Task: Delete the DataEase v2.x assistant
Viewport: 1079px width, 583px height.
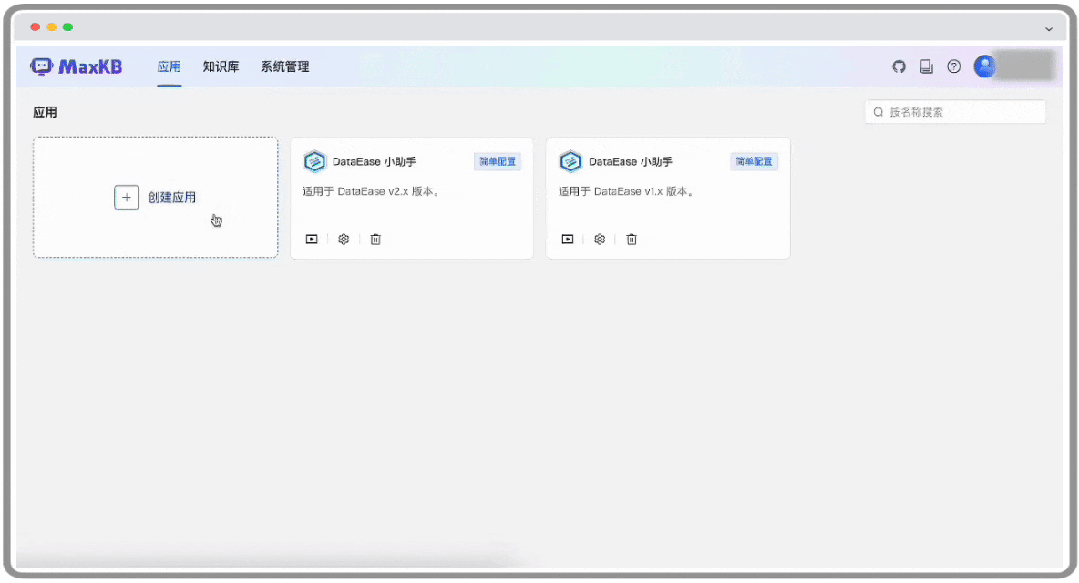Action: coord(376,239)
